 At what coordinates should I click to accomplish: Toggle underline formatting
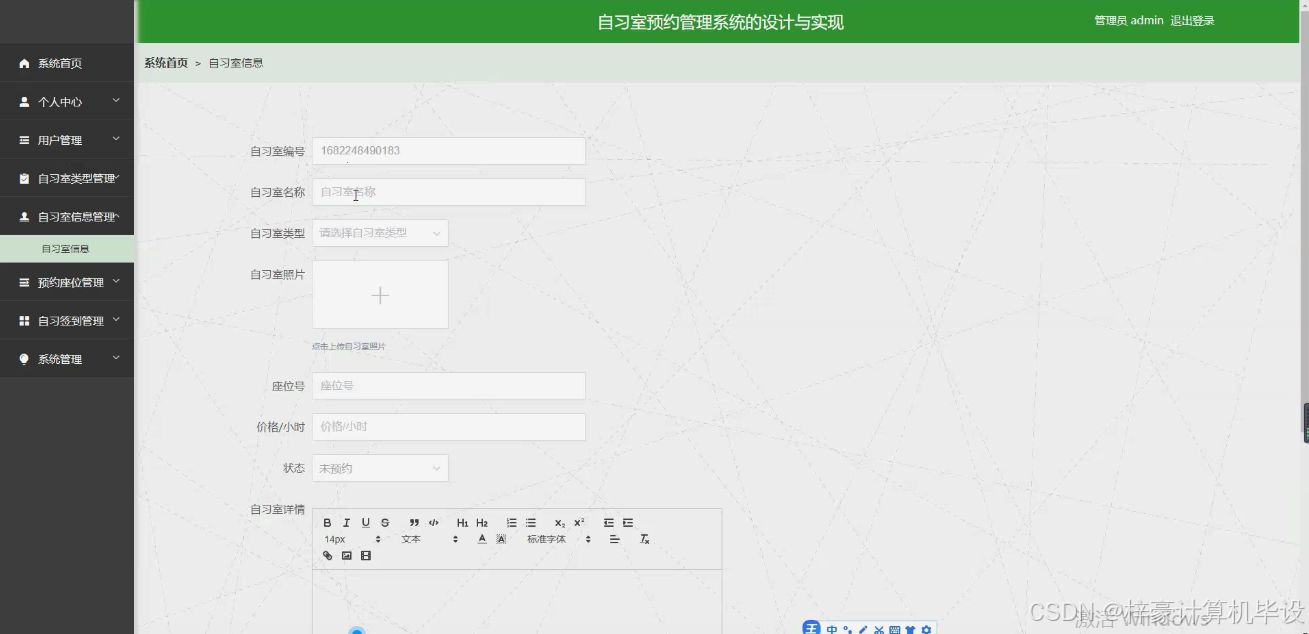point(365,522)
